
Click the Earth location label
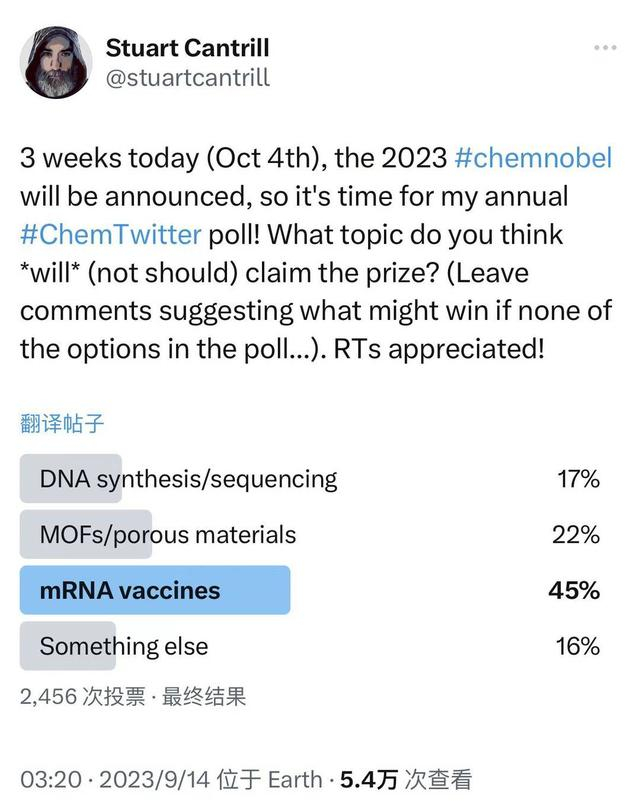tap(295, 780)
